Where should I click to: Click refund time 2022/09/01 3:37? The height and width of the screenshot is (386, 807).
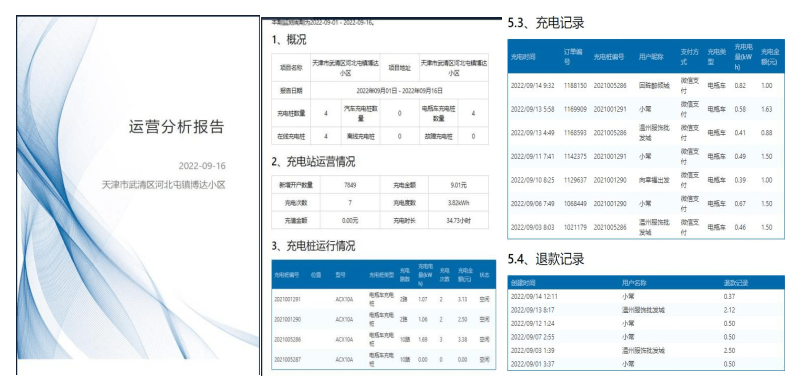[x=532, y=363]
